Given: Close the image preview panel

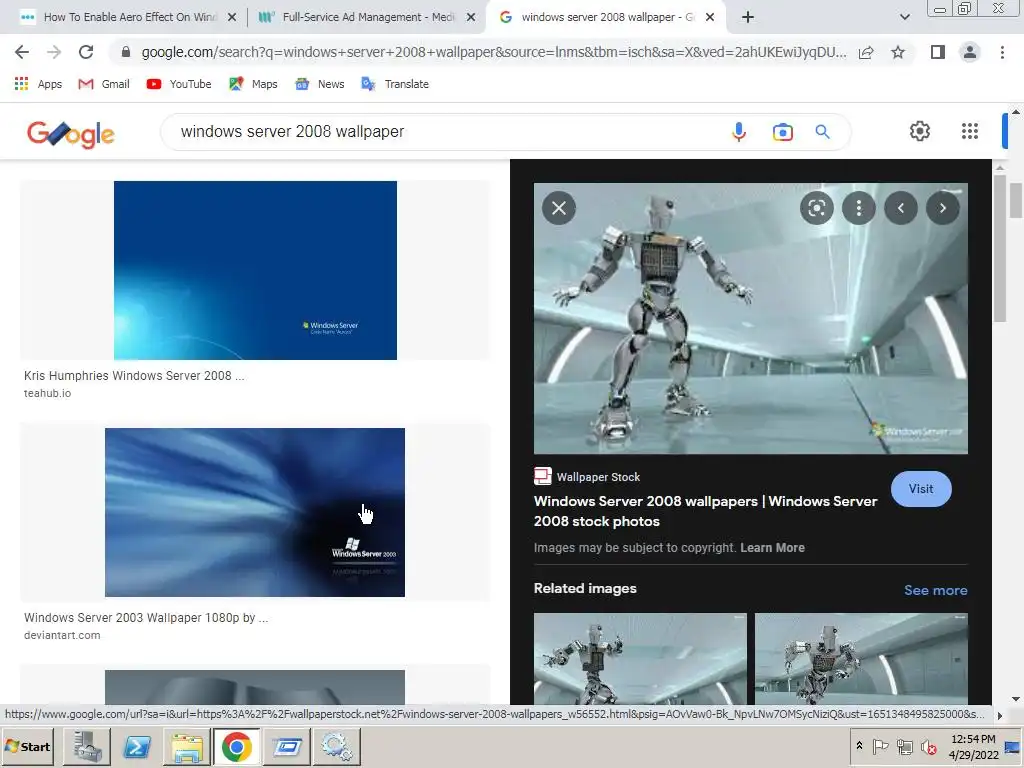Looking at the screenshot, I should coord(558,208).
